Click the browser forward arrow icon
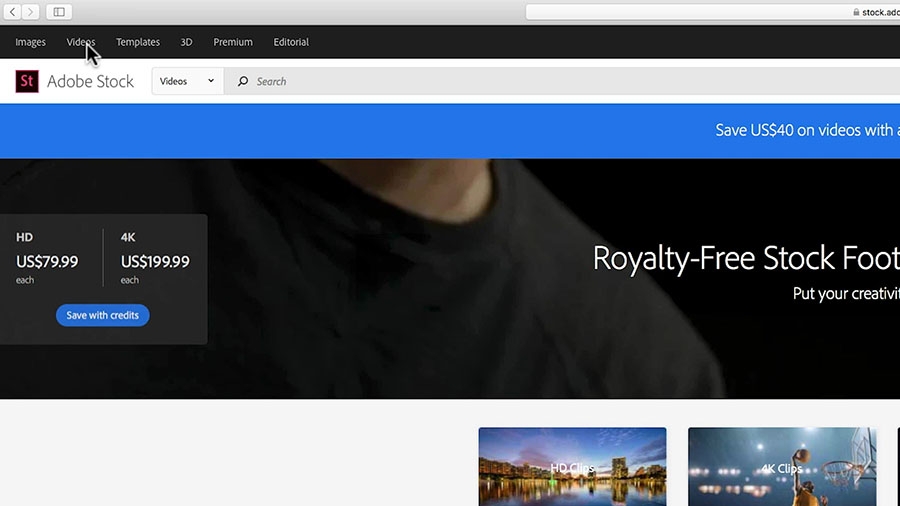 pos(30,11)
